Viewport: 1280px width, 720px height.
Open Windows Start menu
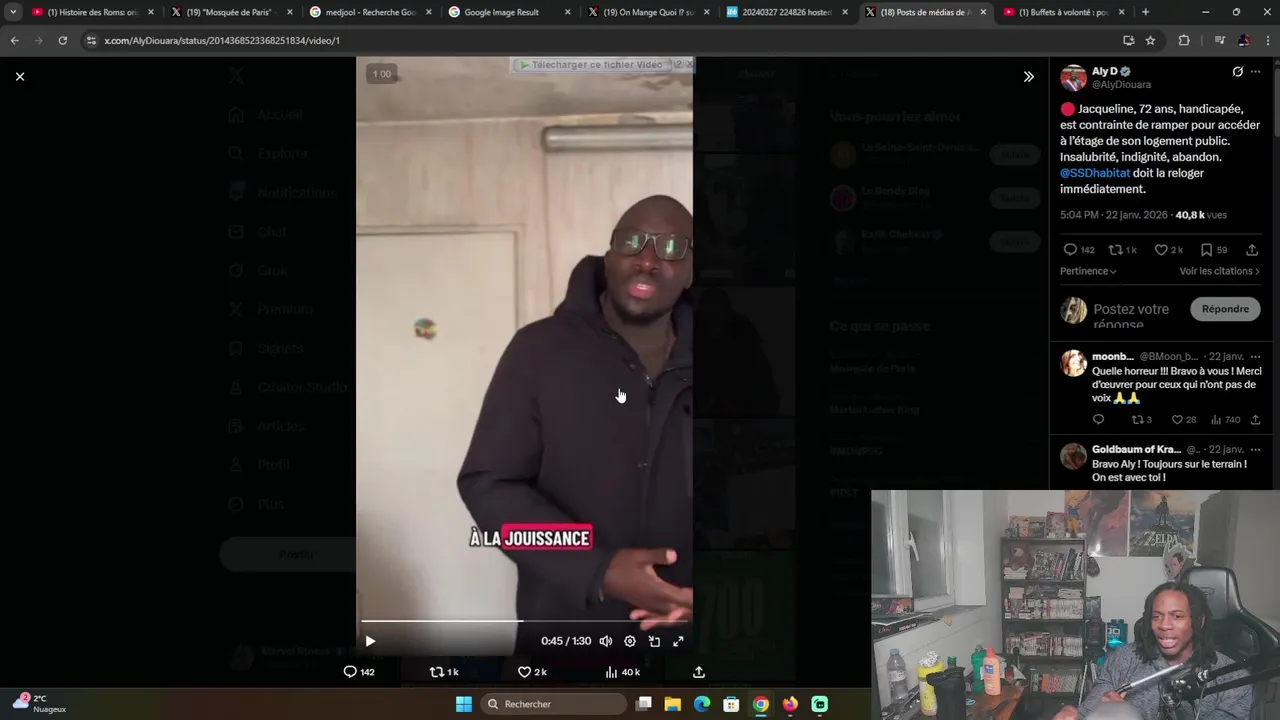click(463, 704)
